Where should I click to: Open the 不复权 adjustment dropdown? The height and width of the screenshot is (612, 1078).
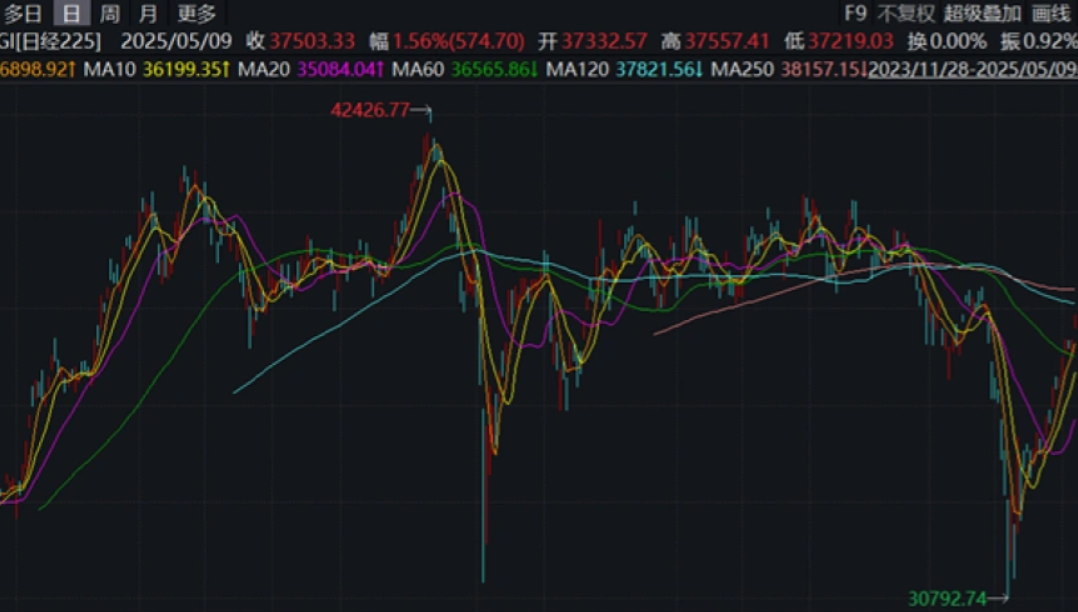[906, 14]
